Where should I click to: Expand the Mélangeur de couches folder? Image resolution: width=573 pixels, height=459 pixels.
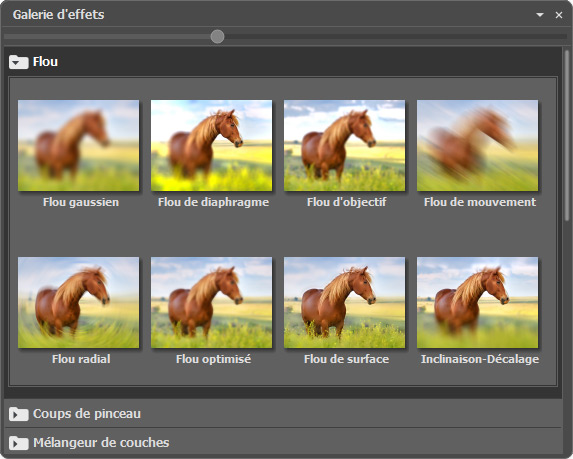pos(19,443)
